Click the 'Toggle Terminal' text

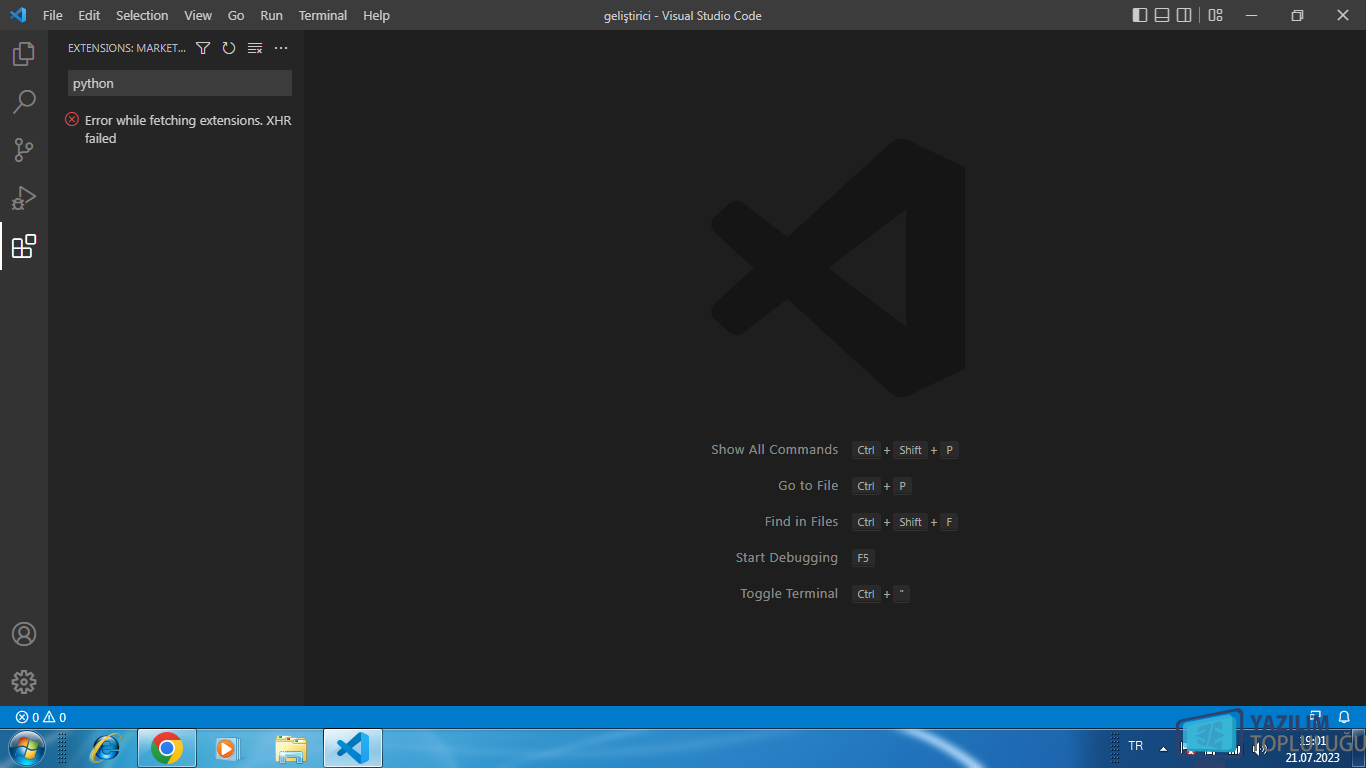click(789, 593)
